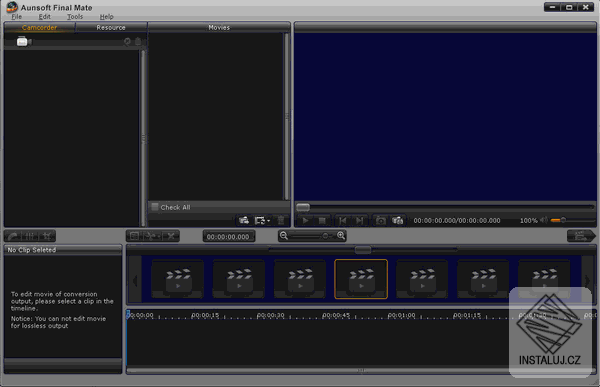Open the dropdown arrow next to scissors

158,237
